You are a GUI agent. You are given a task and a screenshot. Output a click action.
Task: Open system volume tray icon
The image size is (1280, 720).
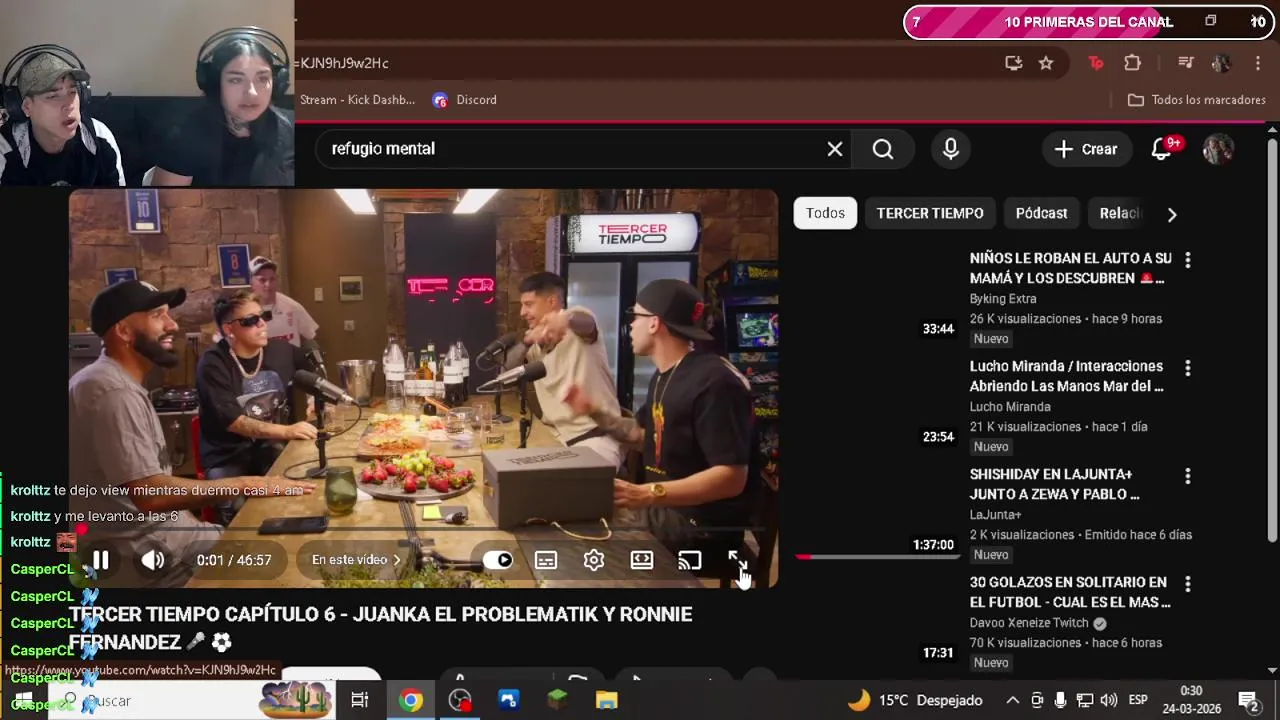[x=1109, y=701]
